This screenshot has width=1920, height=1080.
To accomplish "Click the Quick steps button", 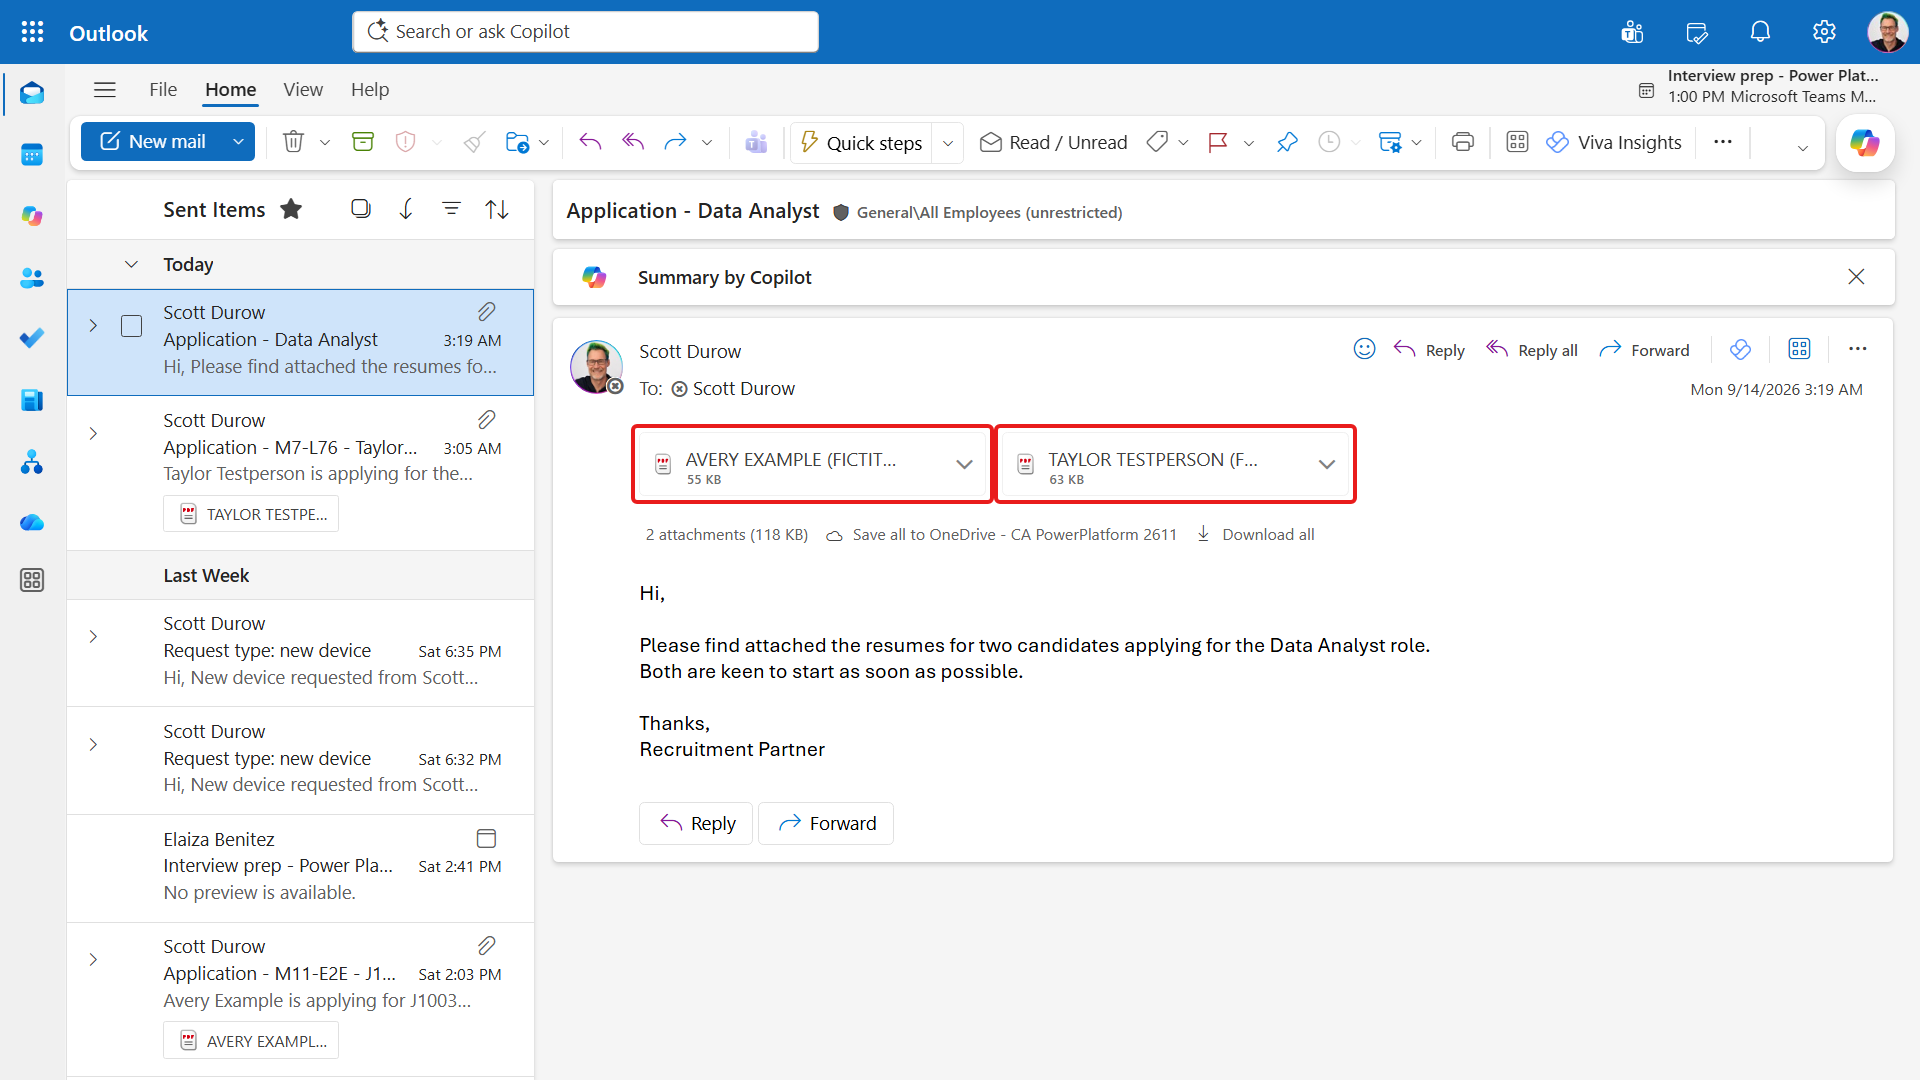I will pos(861,143).
